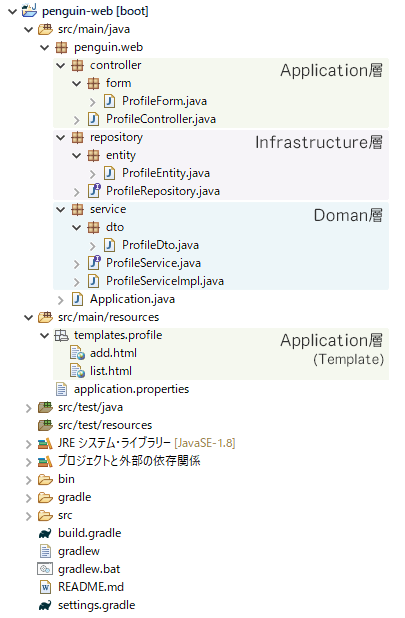
Task: Expand the src/test/java folder
Action: [28, 408]
